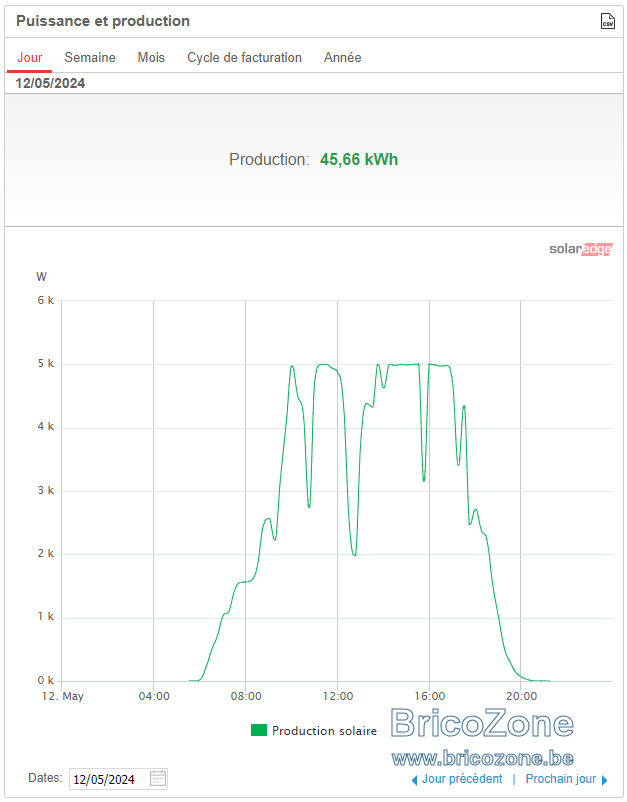Click the chart's 16:00 axis label
The height and width of the screenshot is (802, 627).
coord(430,696)
